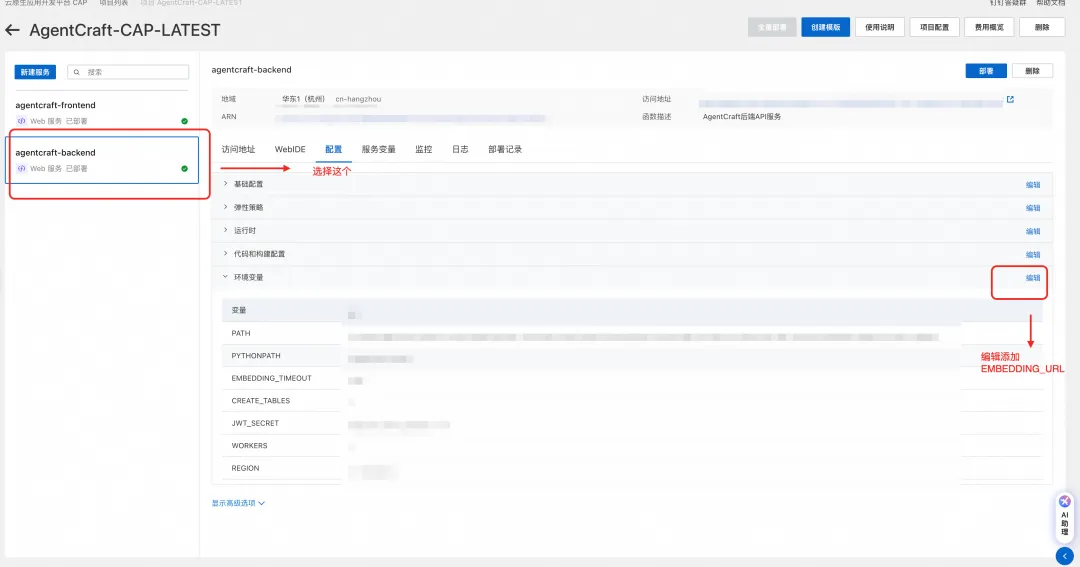Screen dimensions: 1080x567
Task: Expand the 代码和构建配置 section
Action: tap(225, 254)
